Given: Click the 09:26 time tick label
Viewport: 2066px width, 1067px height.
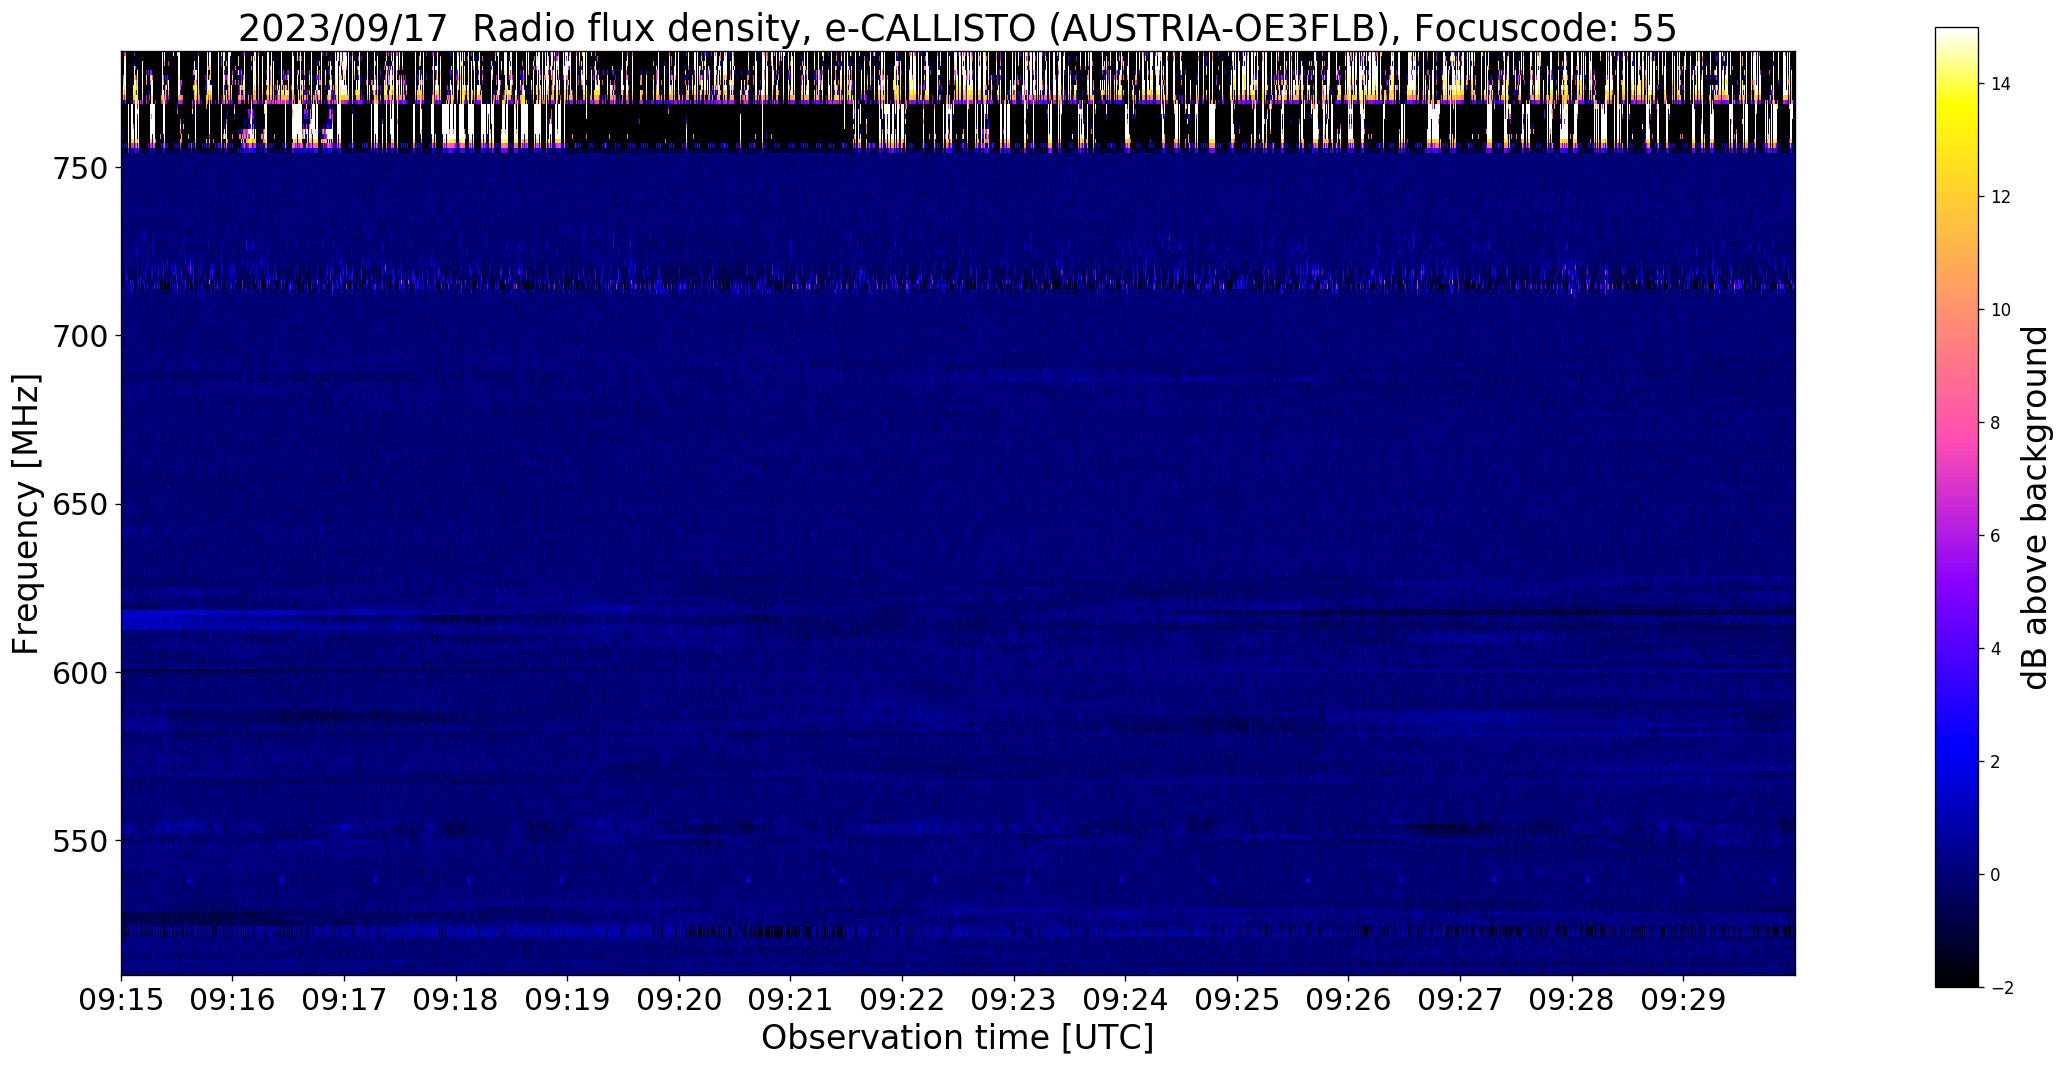Looking at the screenshot, I should pyautogui.click(x=1349, y=1001).
